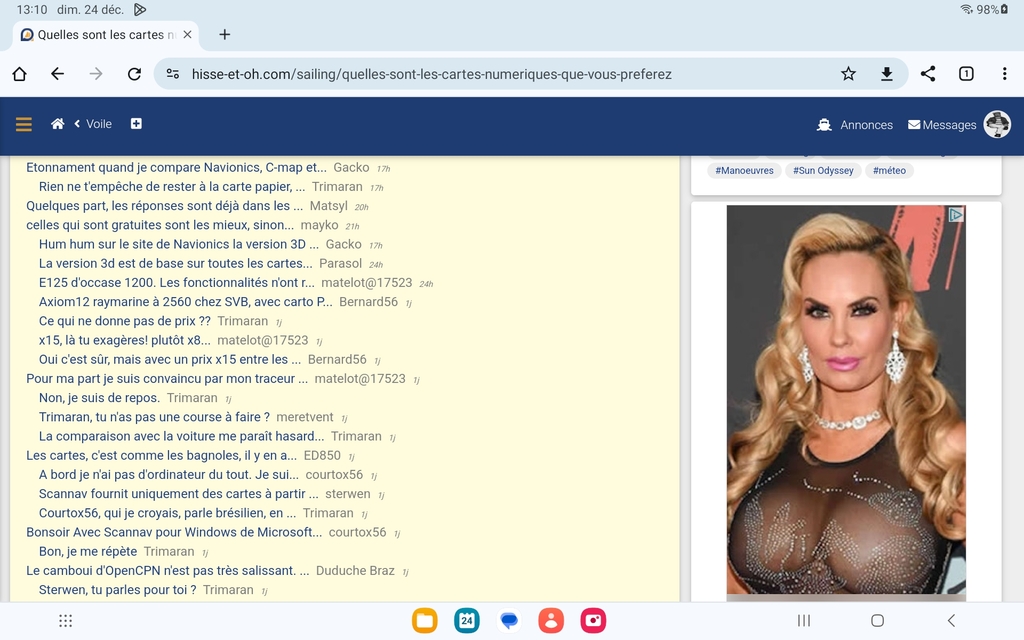Open the app drawer grid icon
The image size is (1024, 640).
65,620
